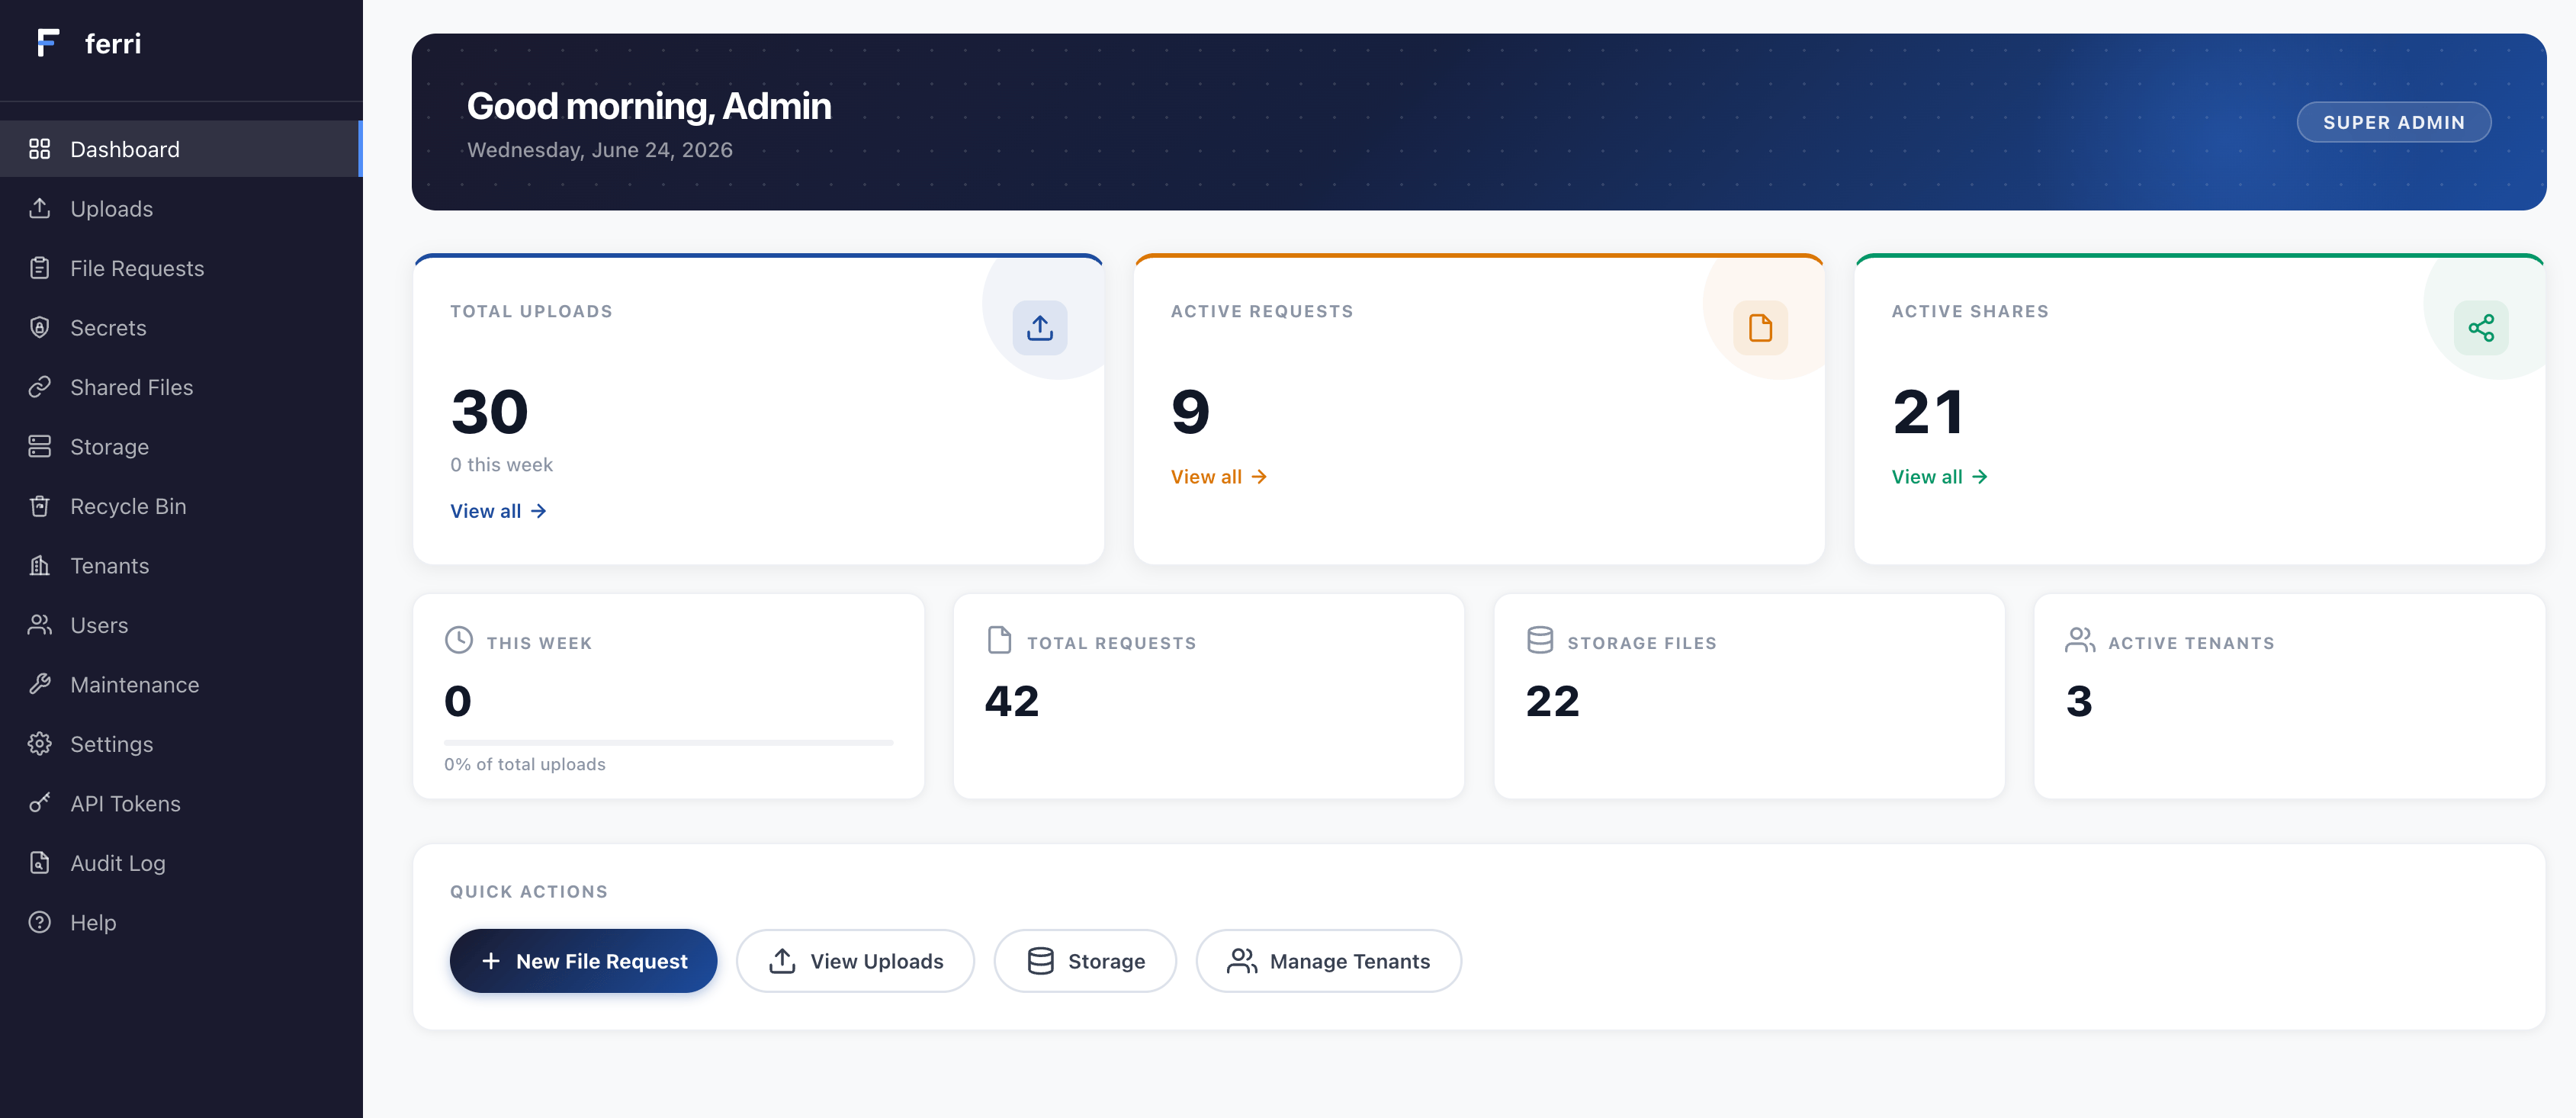Screen dimensions: 2576x1118
Task: Click the Tenants building icon
Action: point(40,565)
